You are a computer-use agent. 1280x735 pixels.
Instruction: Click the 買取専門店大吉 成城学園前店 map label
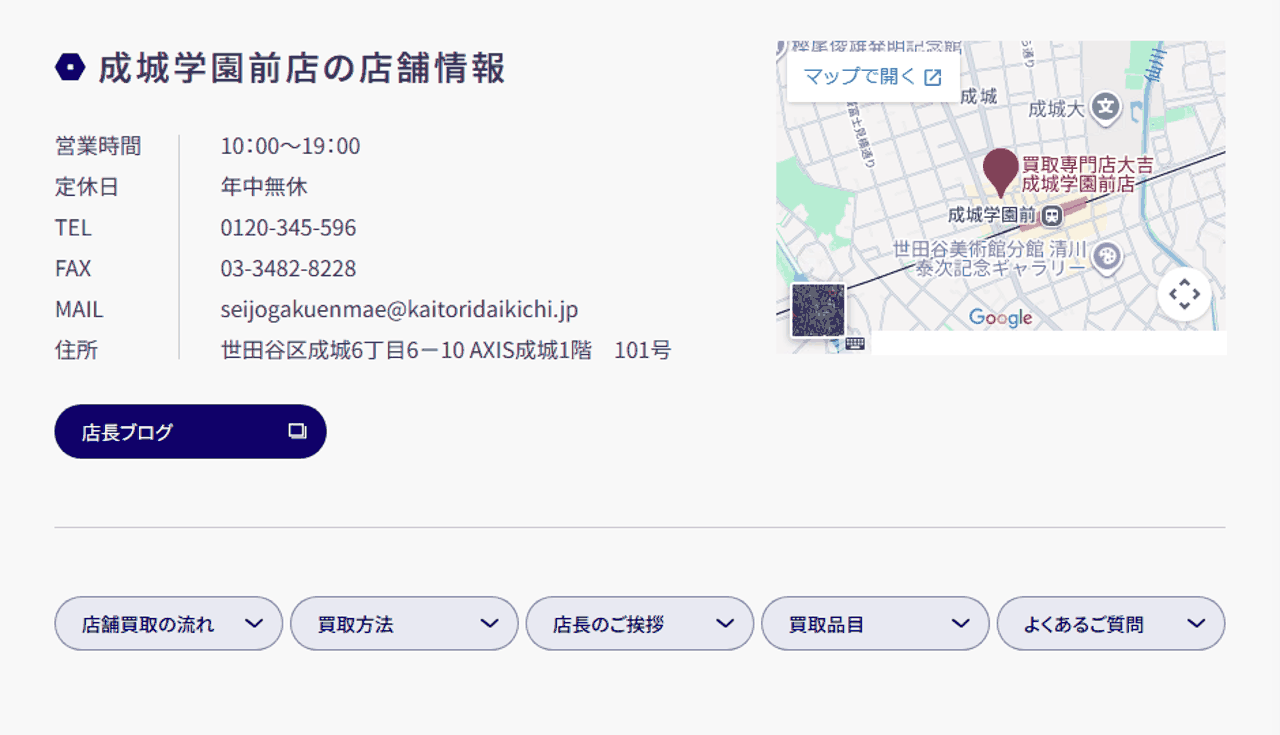click(1086, 174)
